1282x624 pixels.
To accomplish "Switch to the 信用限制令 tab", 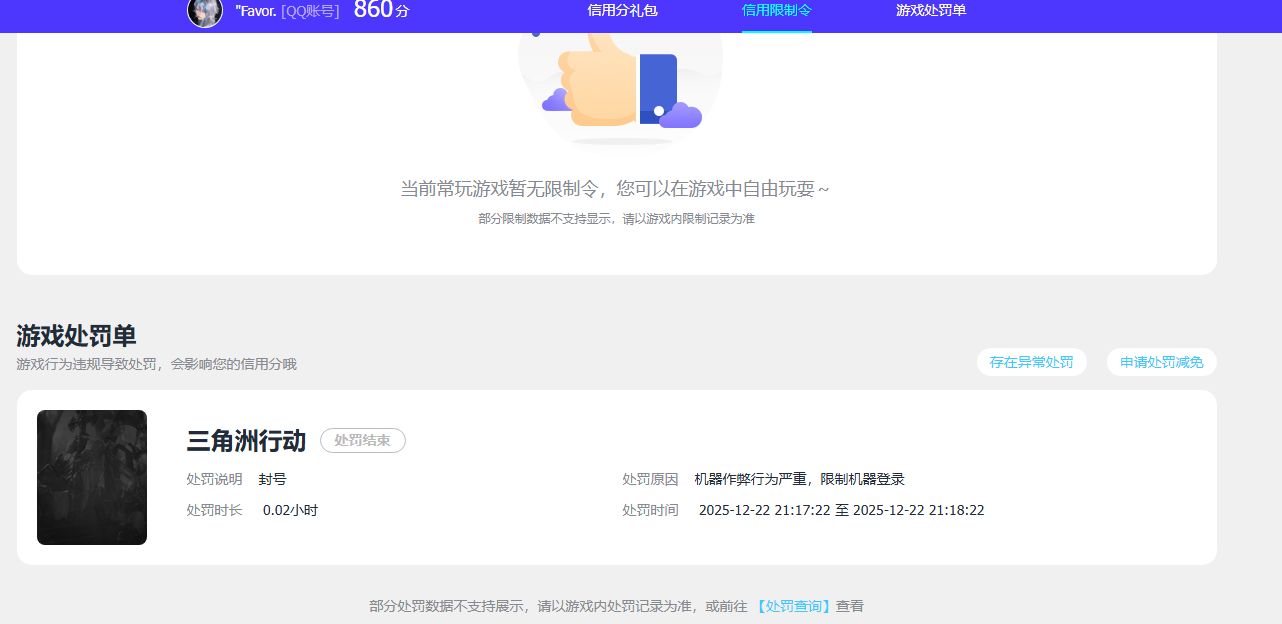I will [776, 11].
